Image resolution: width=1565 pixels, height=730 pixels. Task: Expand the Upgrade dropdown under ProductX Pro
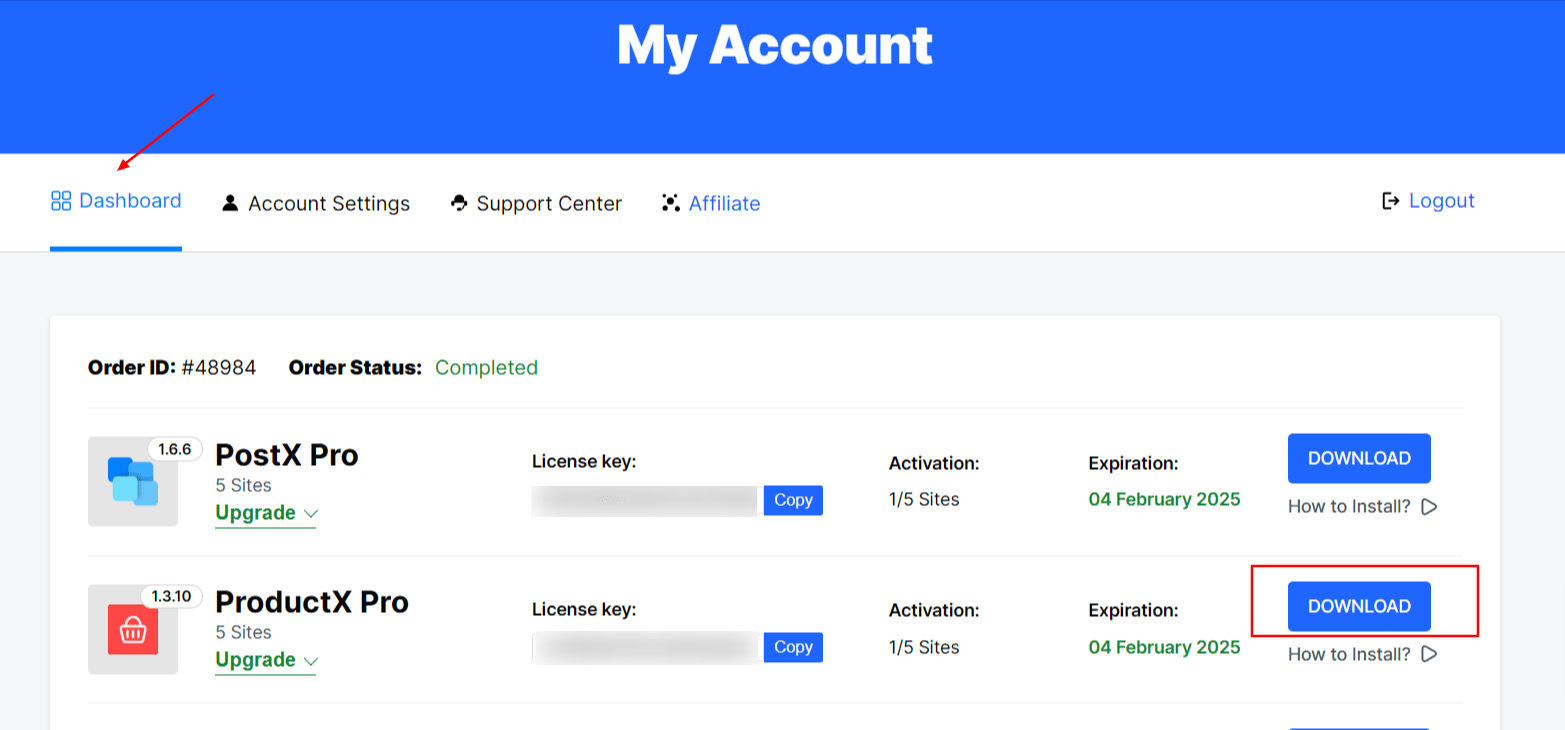(265, 659)
